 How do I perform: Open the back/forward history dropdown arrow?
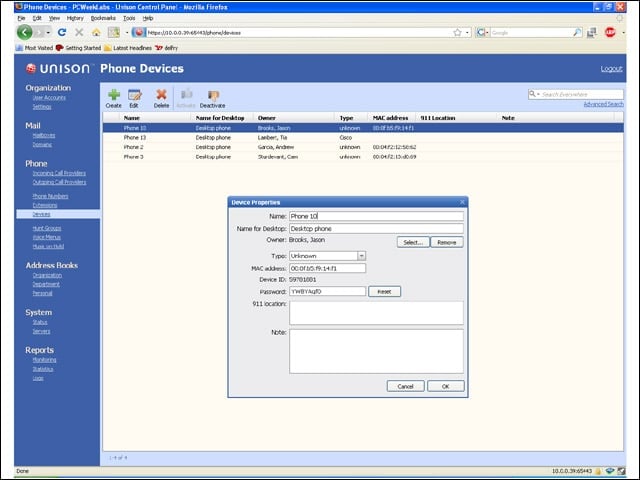click(49, 32)
